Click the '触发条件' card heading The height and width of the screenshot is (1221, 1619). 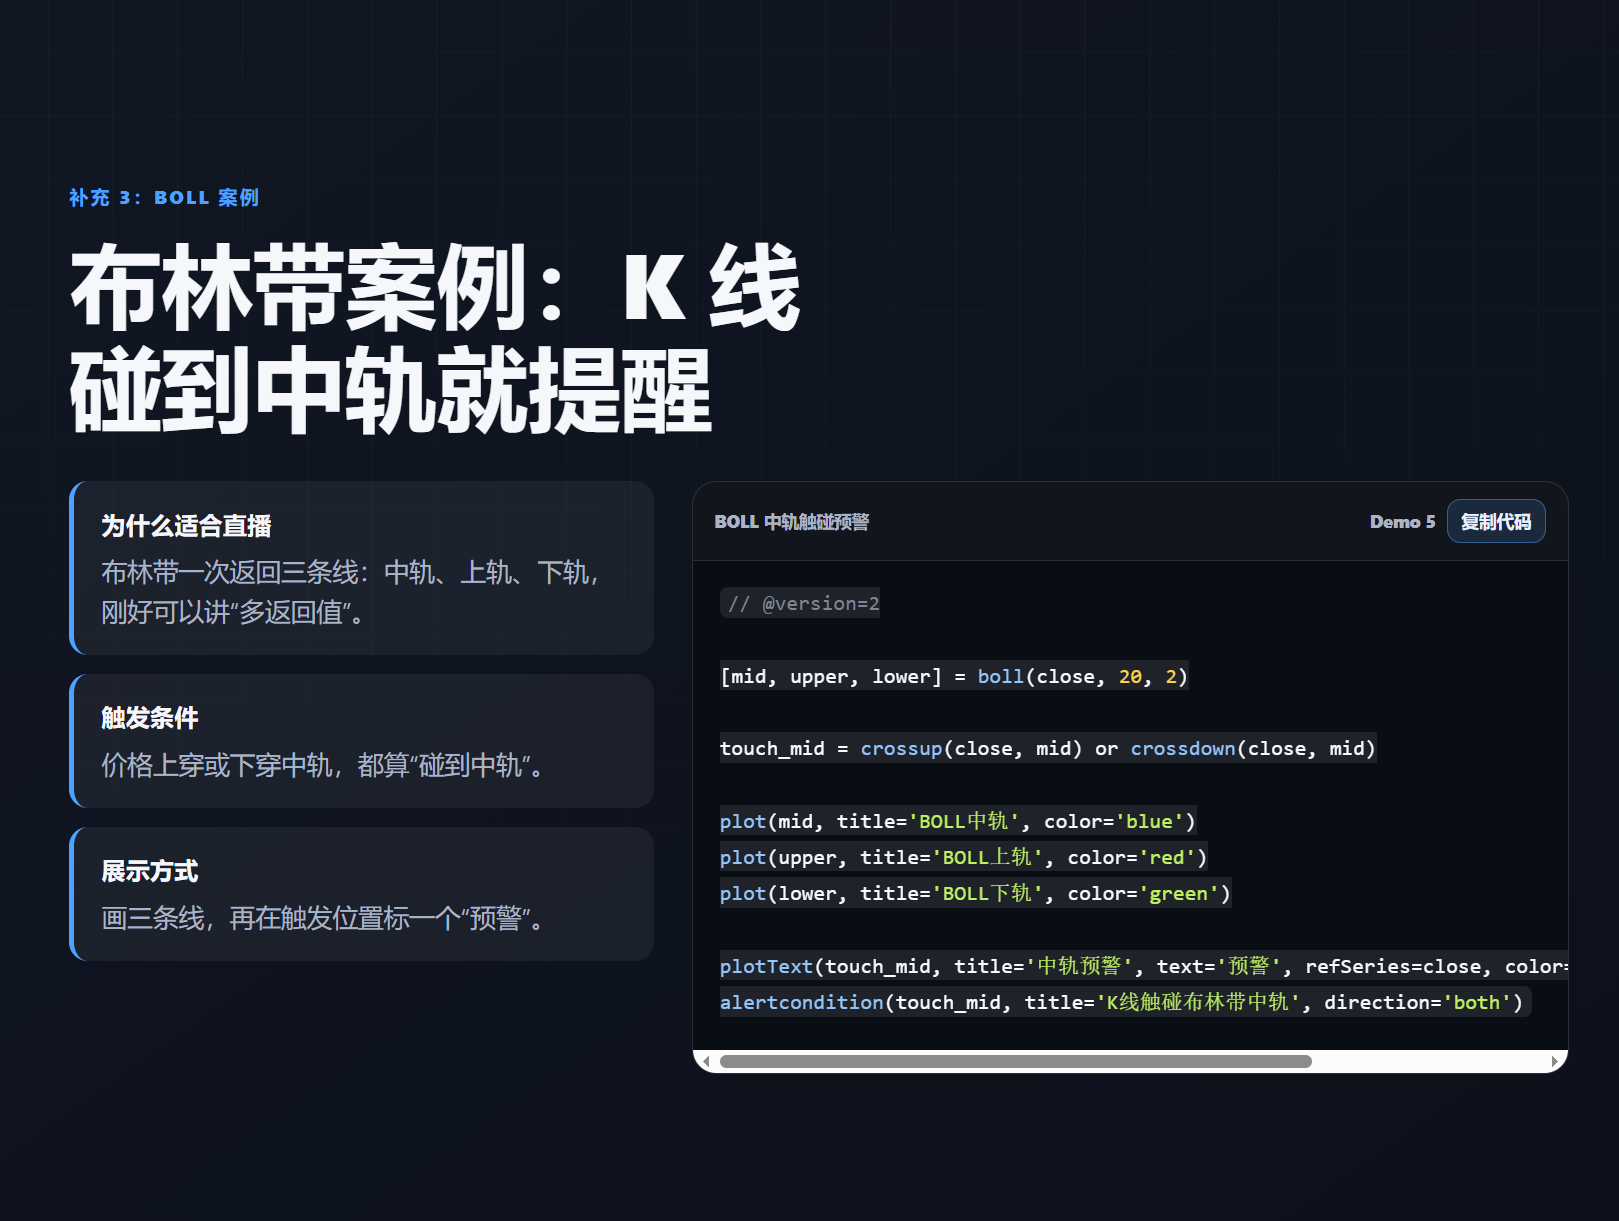(150, 717)
